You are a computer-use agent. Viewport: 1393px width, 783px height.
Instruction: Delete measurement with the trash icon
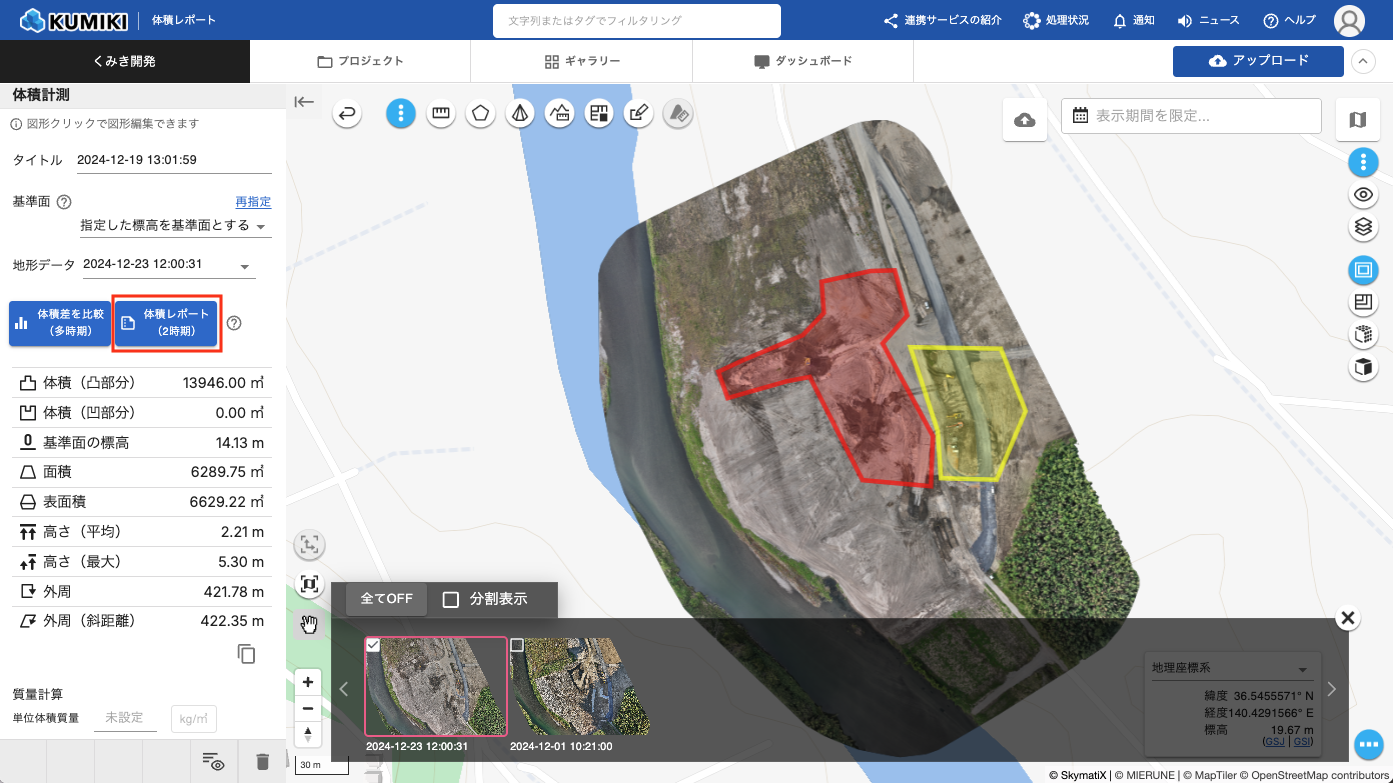[x=263, y=762]
